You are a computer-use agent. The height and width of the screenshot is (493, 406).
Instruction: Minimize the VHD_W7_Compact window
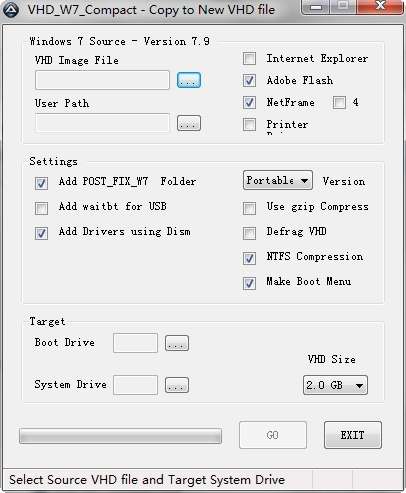(316, 7)
